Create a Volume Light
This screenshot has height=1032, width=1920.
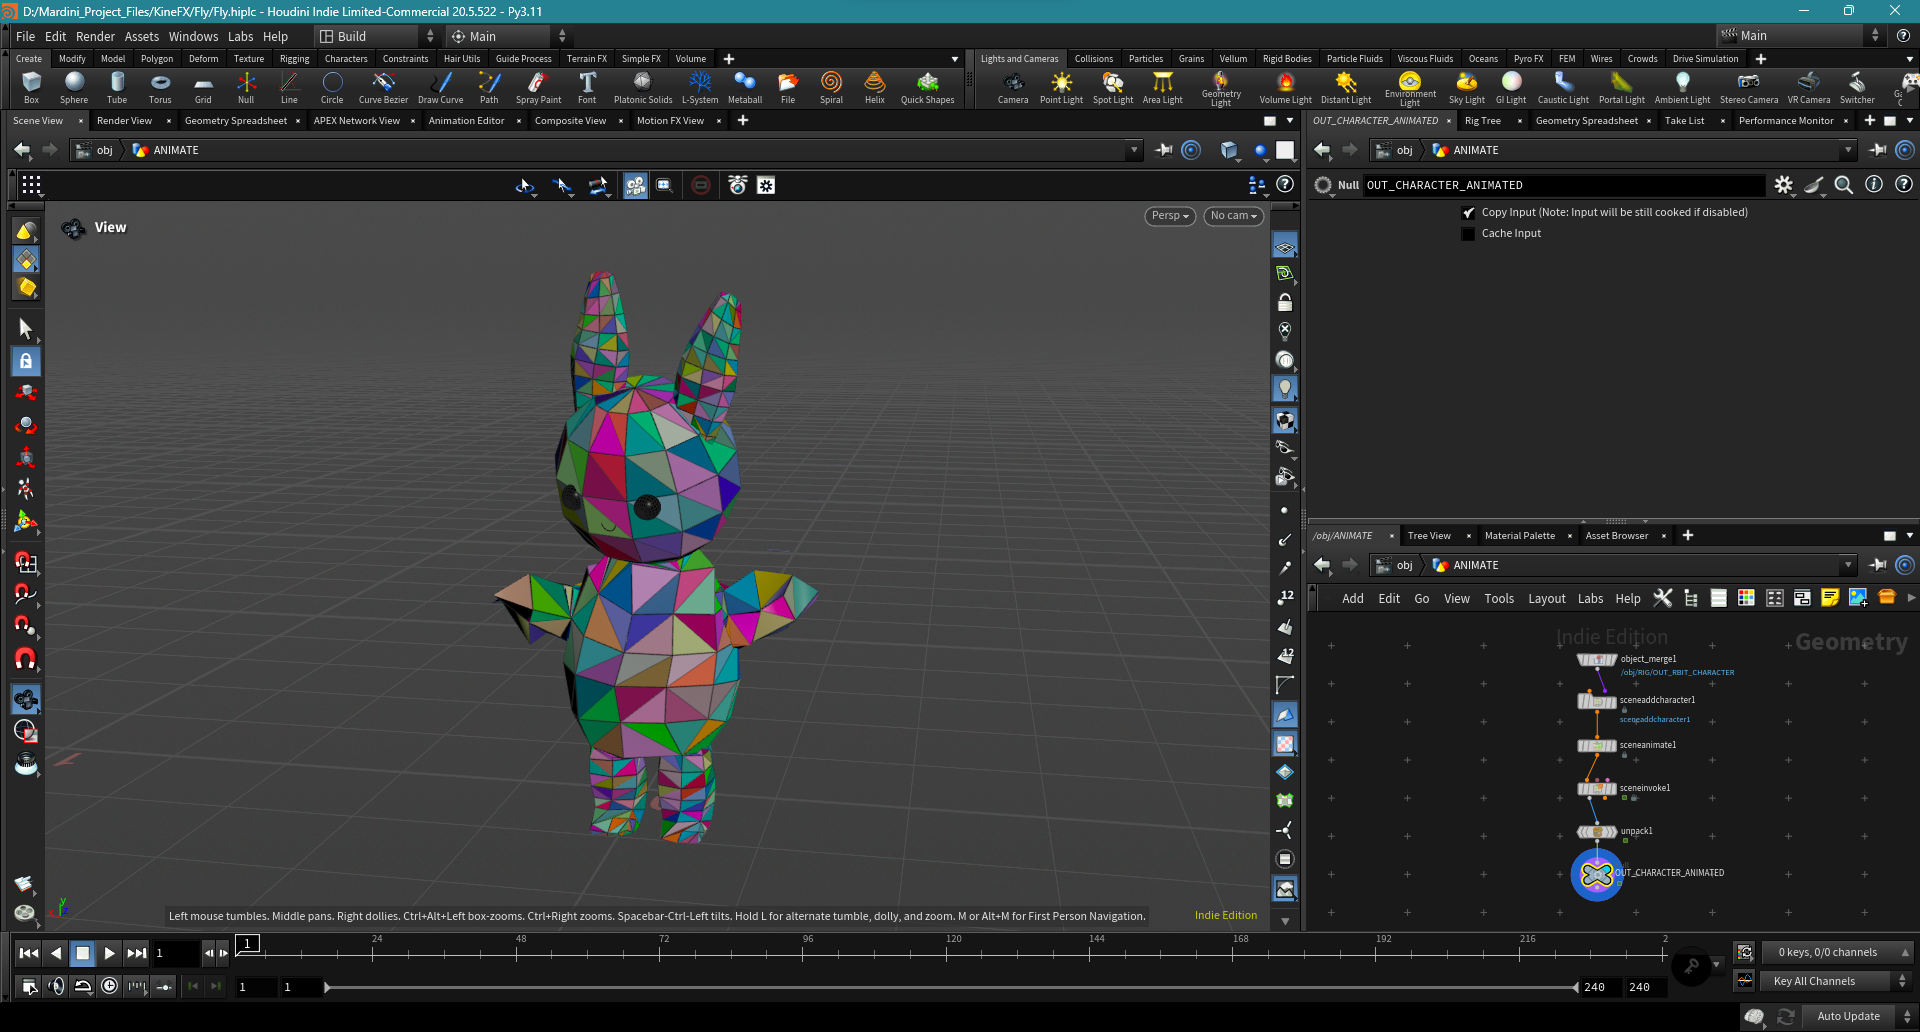tap(1285, 88)
